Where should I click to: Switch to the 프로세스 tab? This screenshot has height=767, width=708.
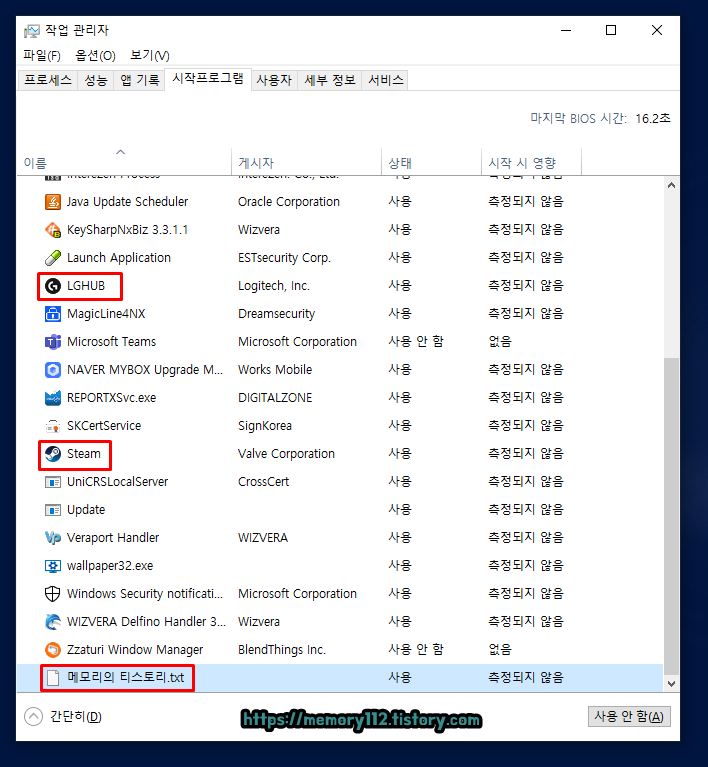(48, 80)
